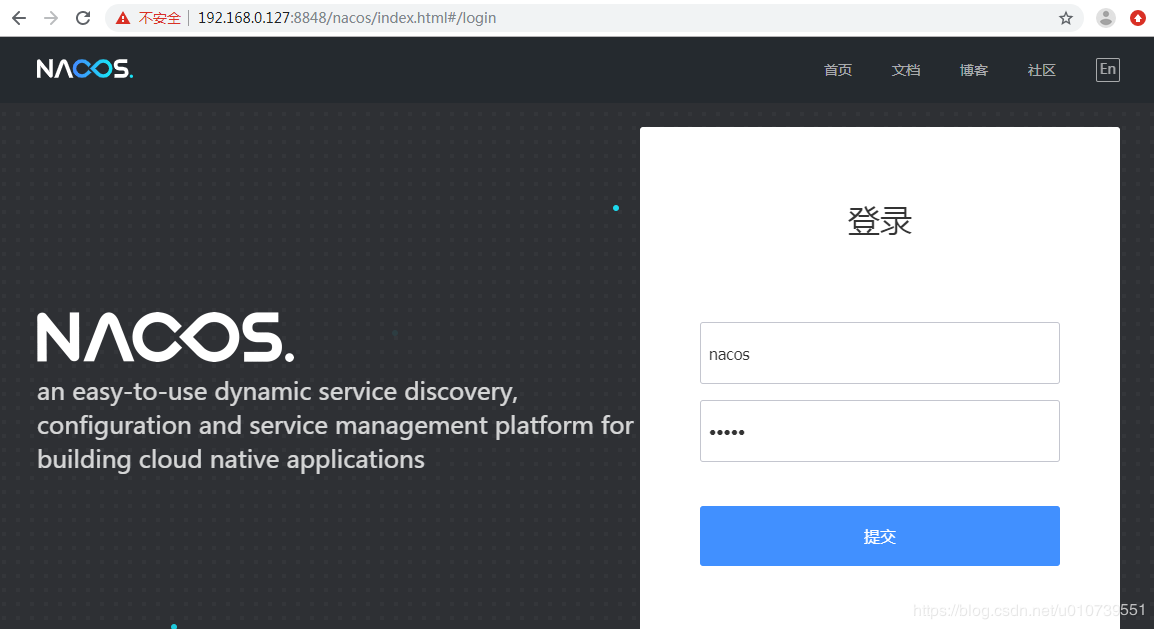
Task: Click the red extension icon in the toolbar
Action: point(1138,17)
